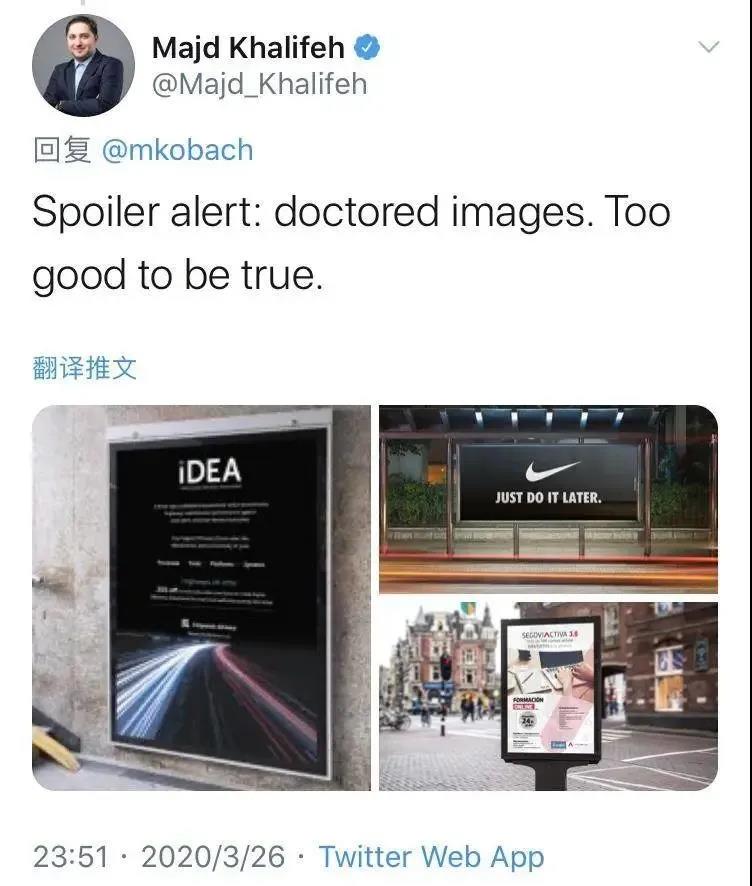
Task: View the iDEA poster image
Action: [202, 598]
